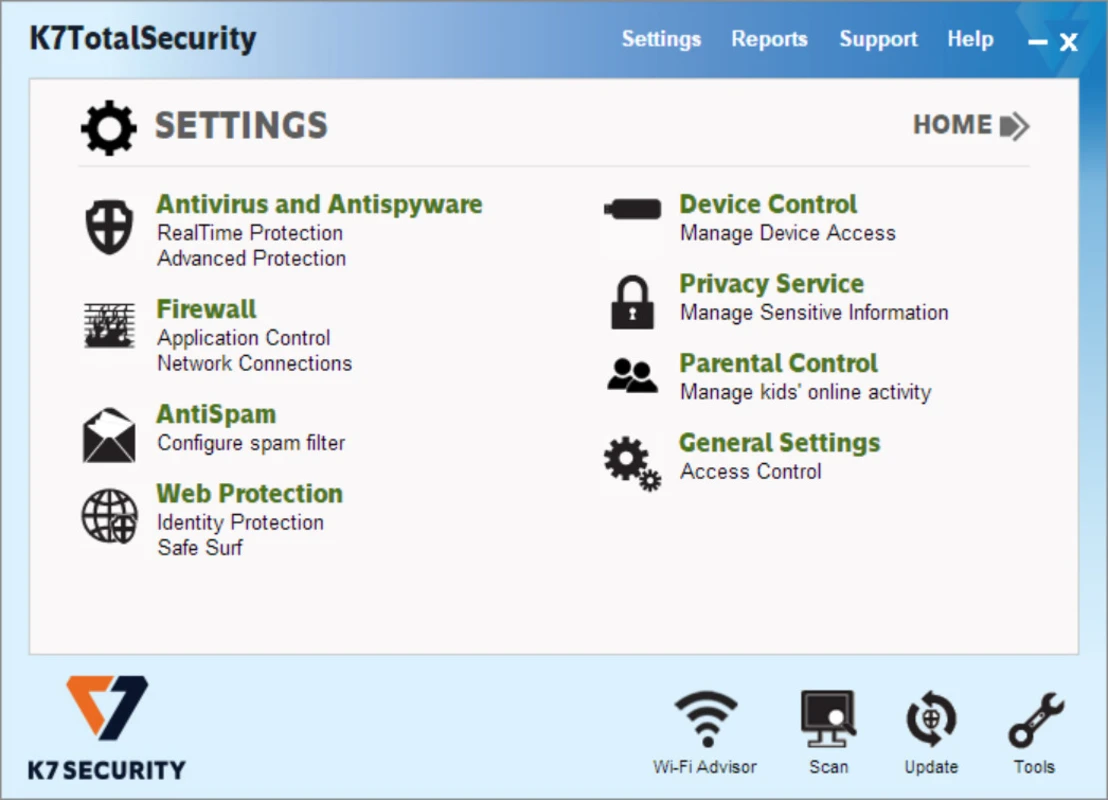The width and height of the screenshot is (1108, 800).
Task: Open the Reports menu
Action: [769, 40]
